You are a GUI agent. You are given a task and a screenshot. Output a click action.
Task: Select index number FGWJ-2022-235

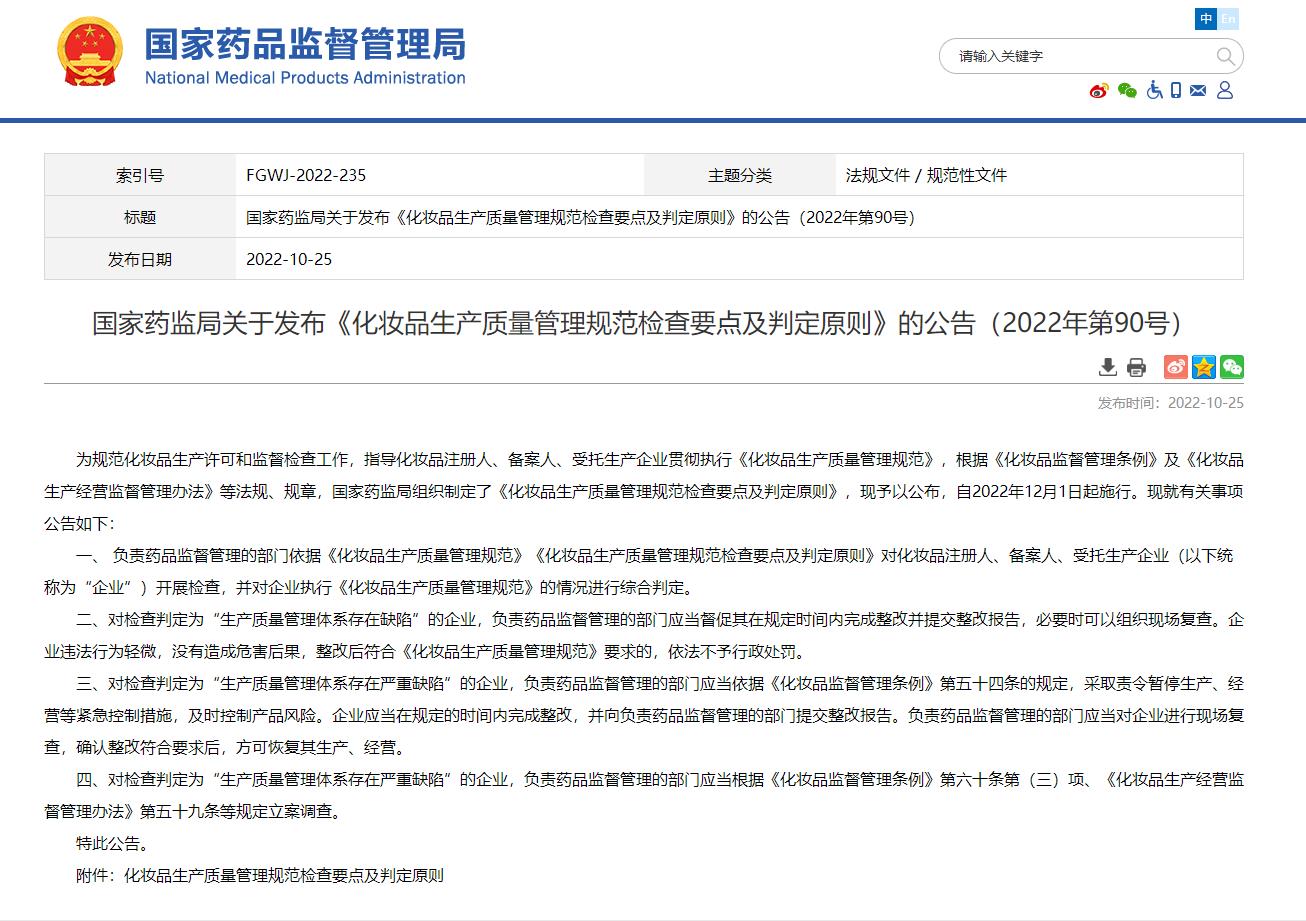tap(306, 175)
